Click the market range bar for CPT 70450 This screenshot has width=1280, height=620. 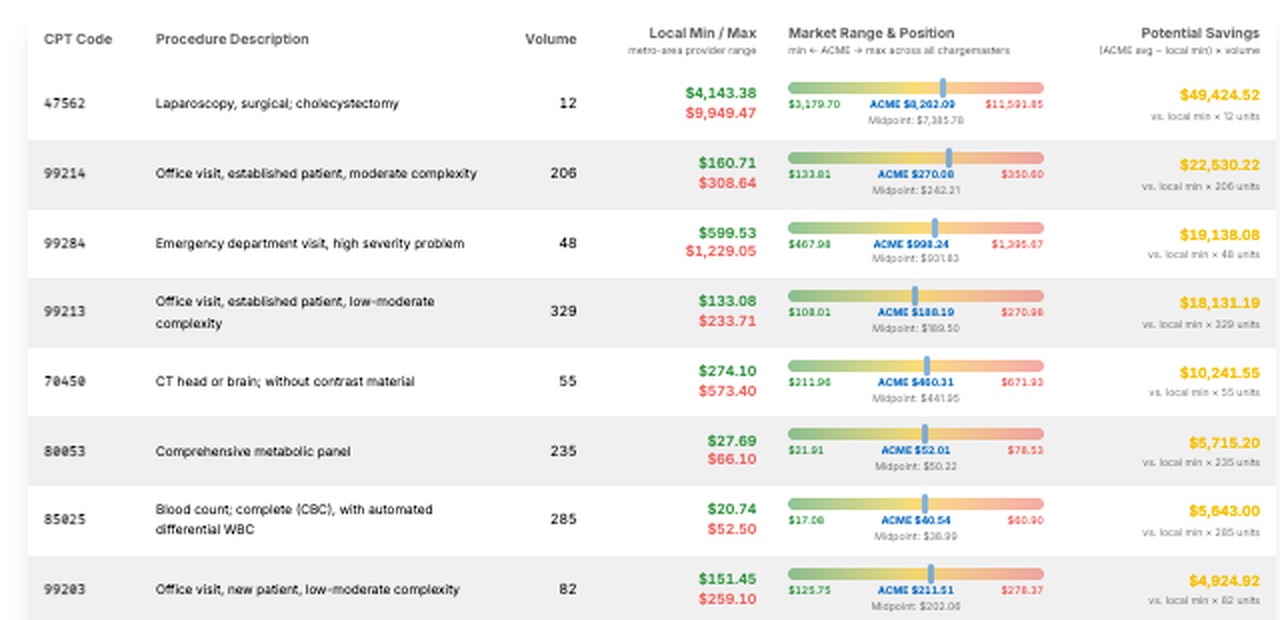(x=916, y=366)
